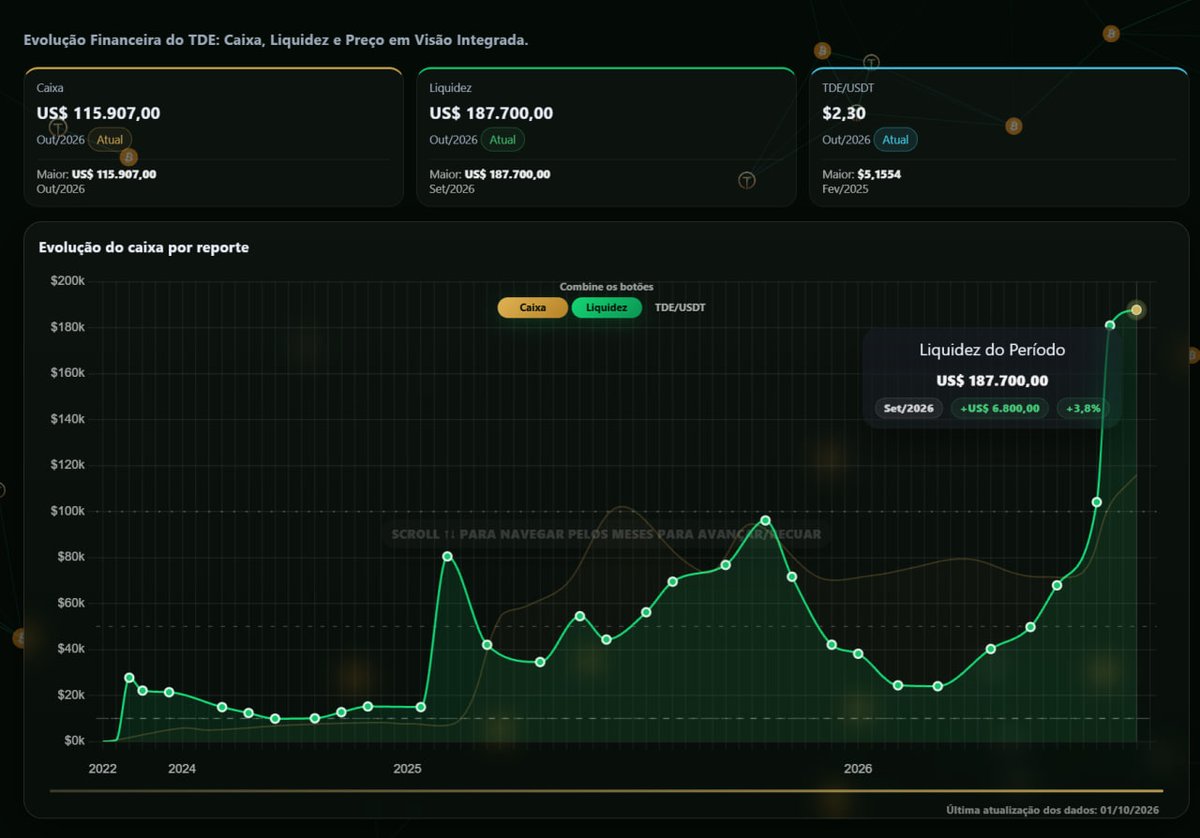Image resolution: width=1200 pixels, height=838 pixels.
Task: Click the Atual badge in TDE/USDT card
Action: coord(895,140)
